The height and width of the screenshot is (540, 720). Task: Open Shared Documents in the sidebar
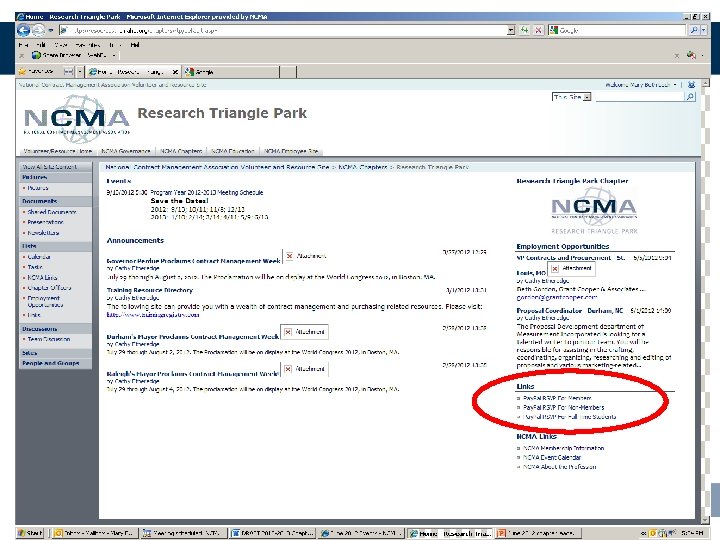click(52, 212)
